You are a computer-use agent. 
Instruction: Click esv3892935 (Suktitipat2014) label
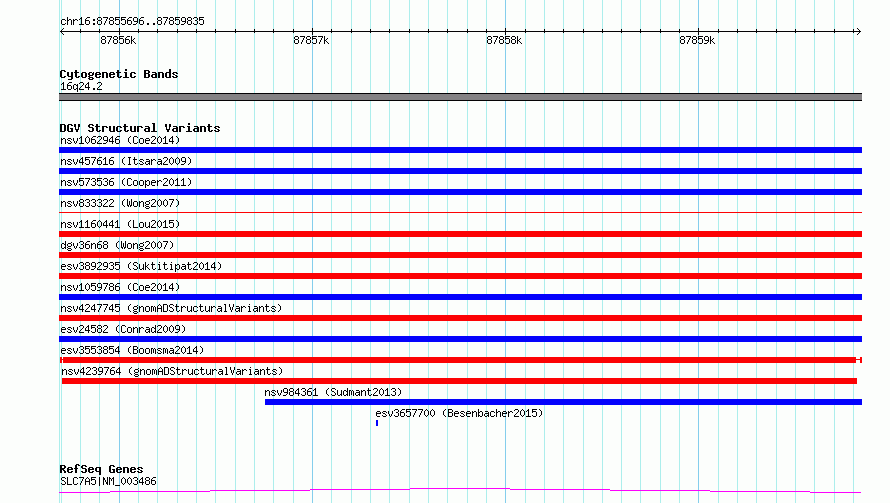click(x=141, y=266)
